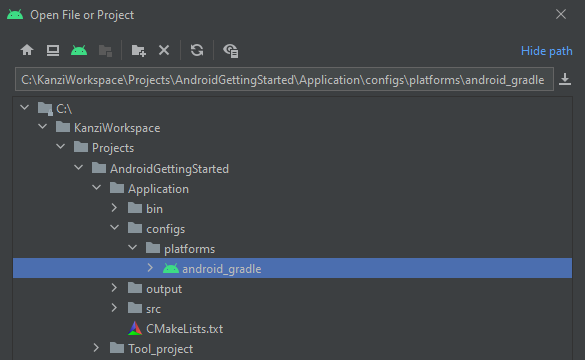Viewport: 585px width, 360px height.
Task: Jump to Desktop directory icon
Action: (x=53, y=50)
